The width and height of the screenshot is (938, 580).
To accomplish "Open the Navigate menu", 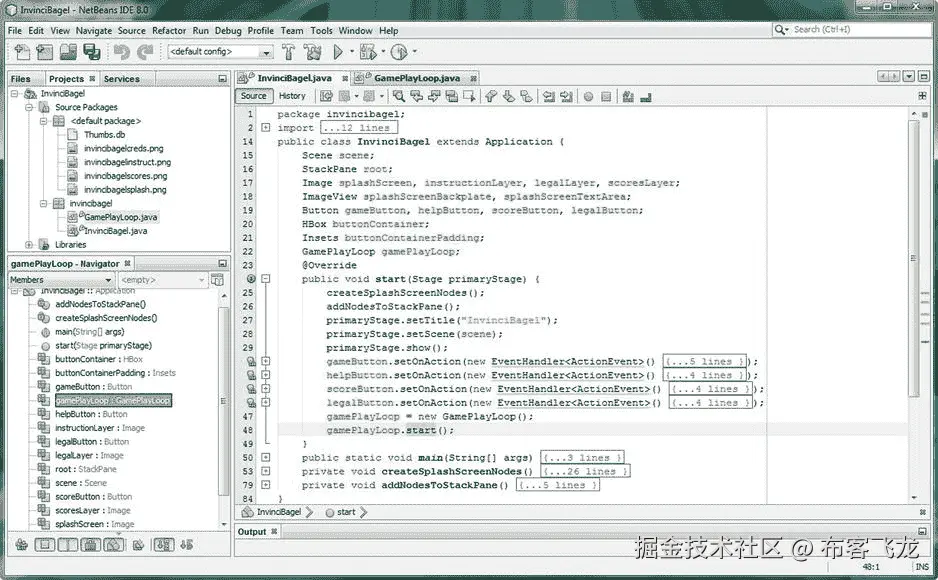I will 93,30.
